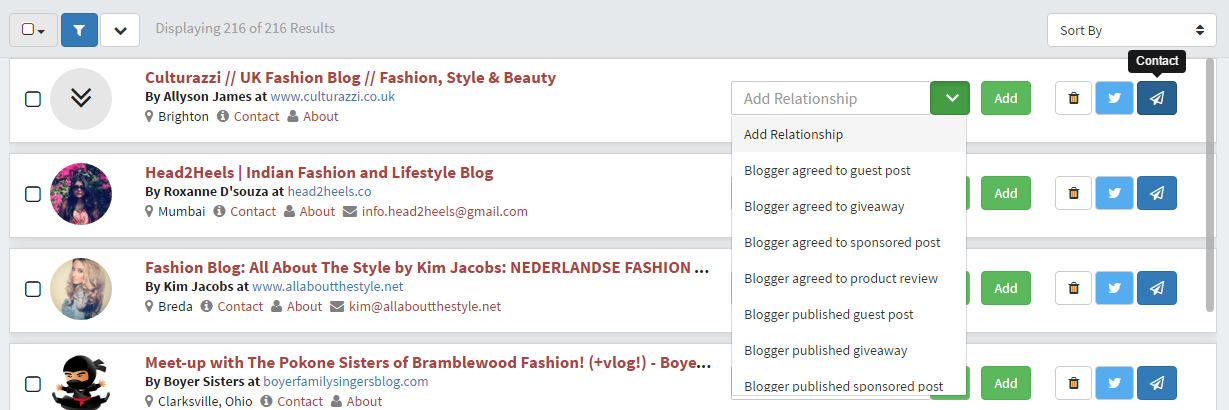Image resolution: width=1229 pixels, height=410 pixels.
Task: Open the Culturazzi UK Fashion Blog title
Action: click(350, 78)
